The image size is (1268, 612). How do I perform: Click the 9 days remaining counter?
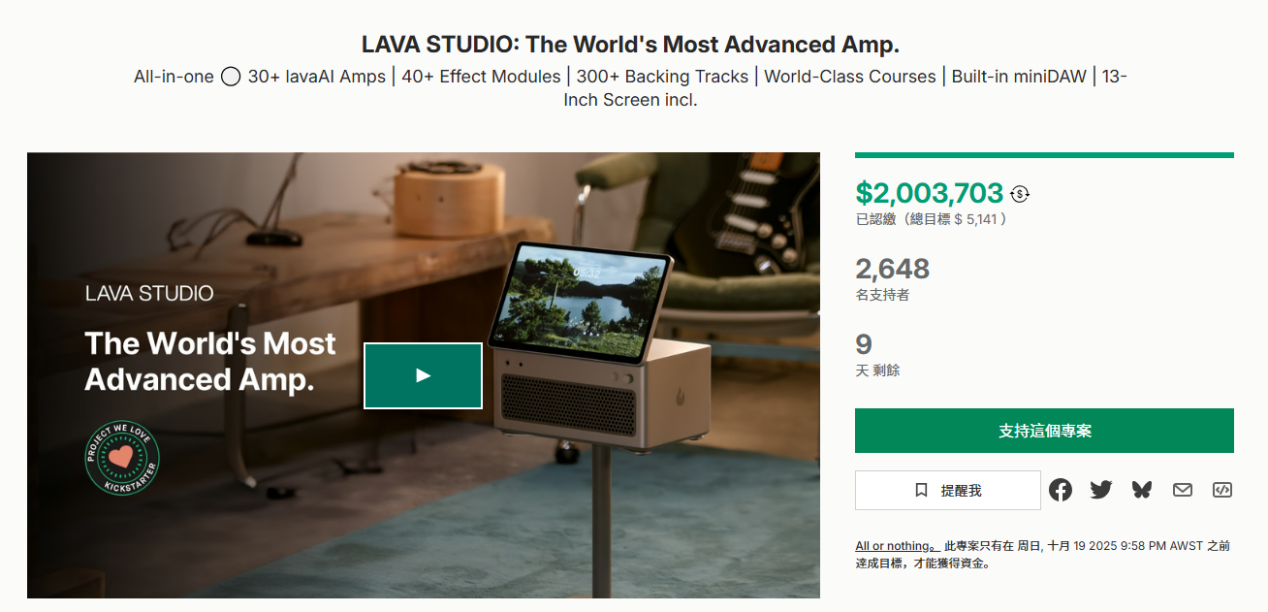(x=864, y=344)
